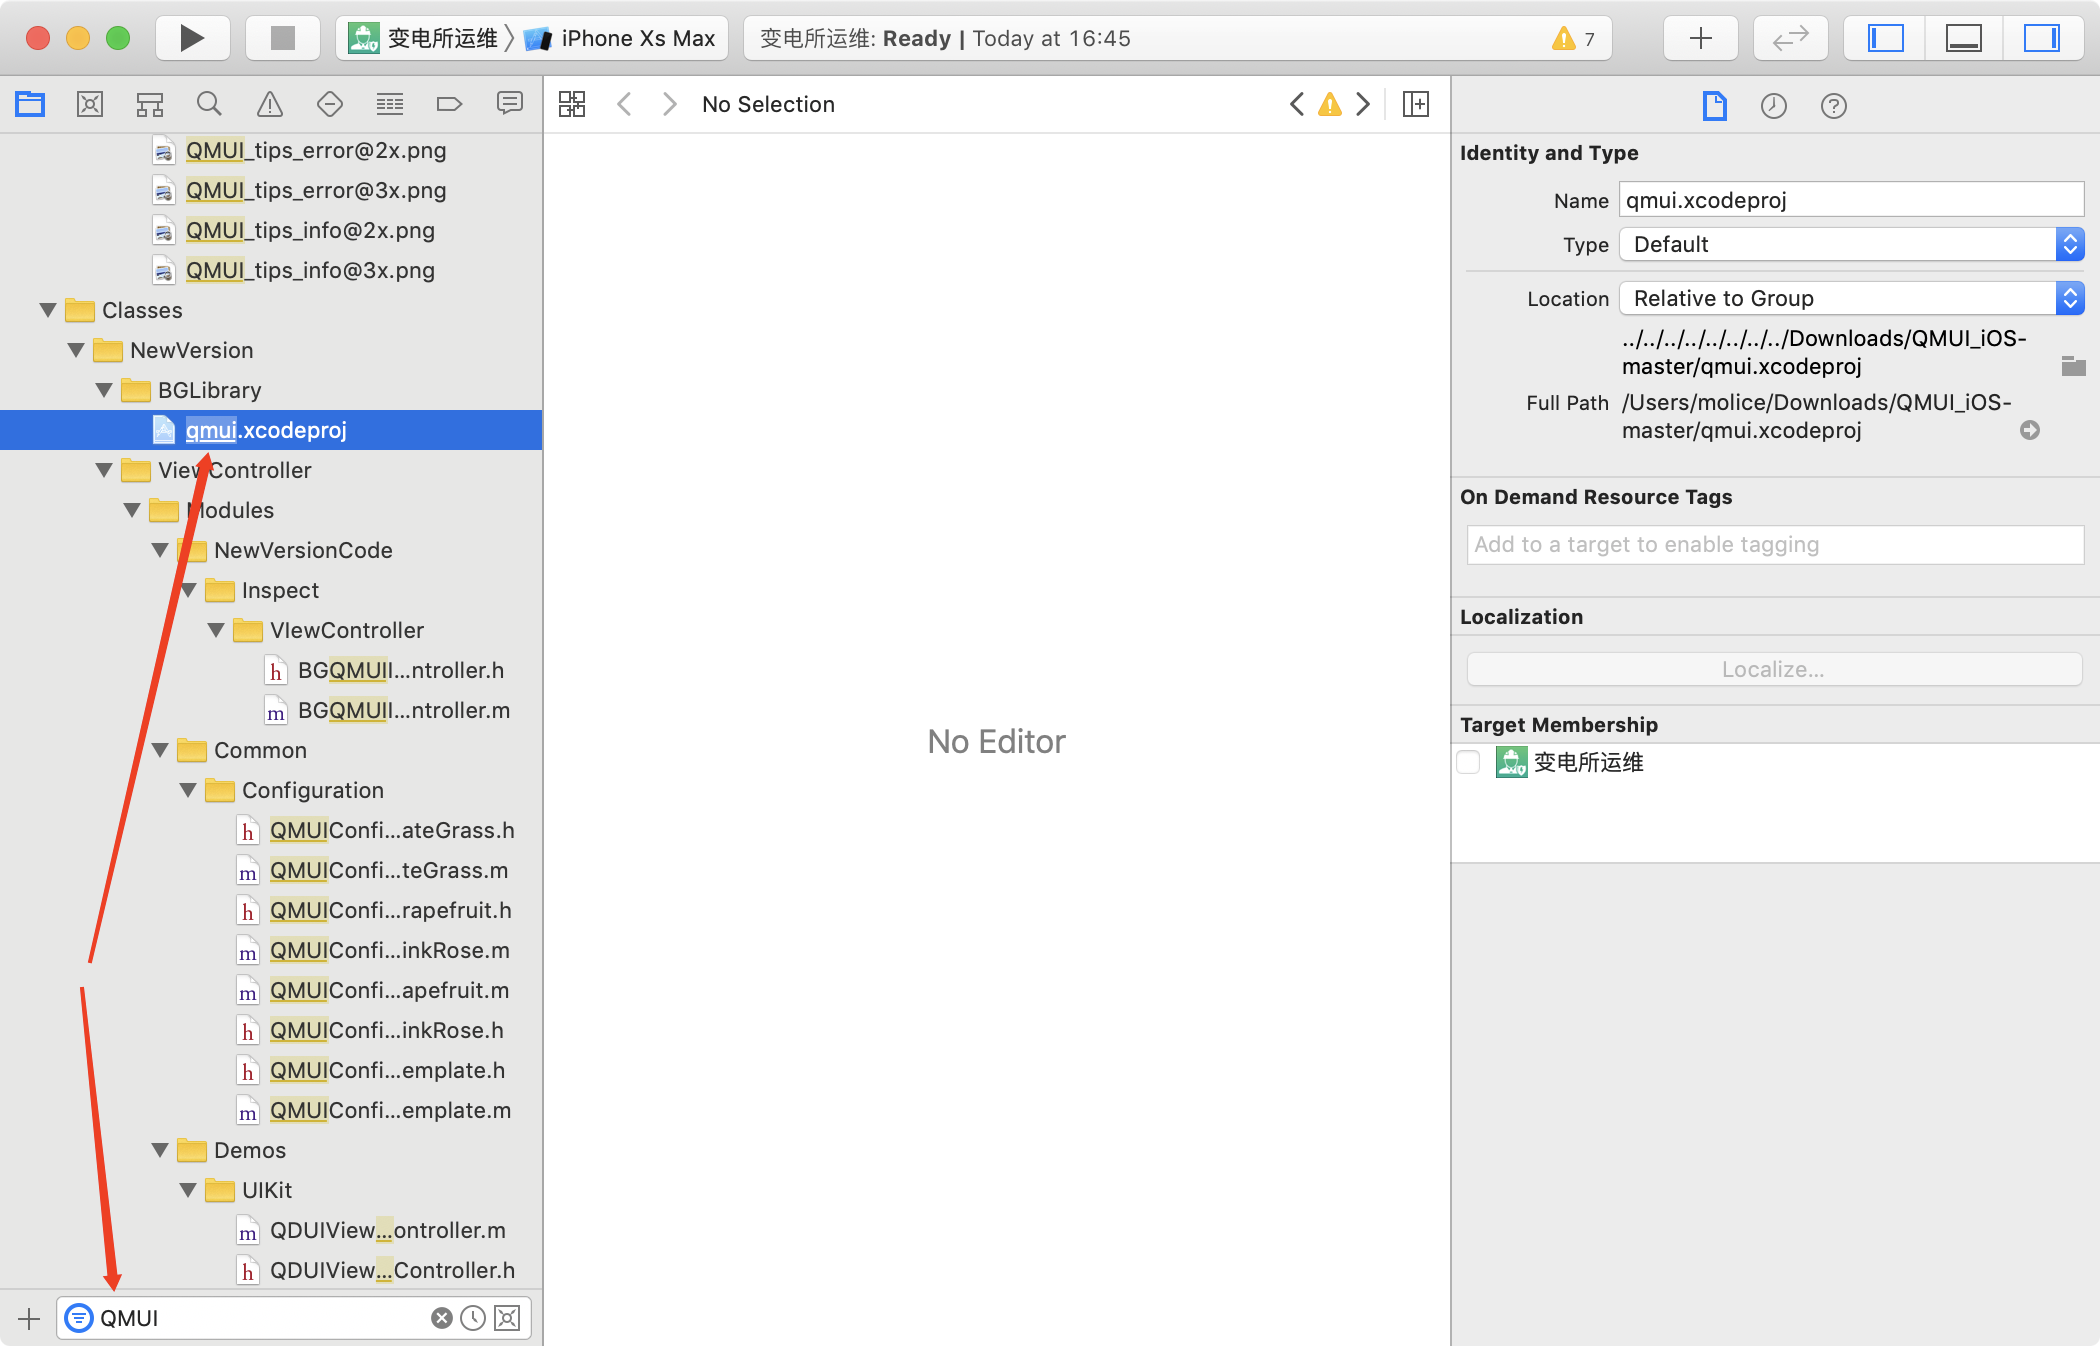Image resolution: width=2100 pixels, height=1346 pixels.
Task: Click the Localize button
Action: (1772, 669)
